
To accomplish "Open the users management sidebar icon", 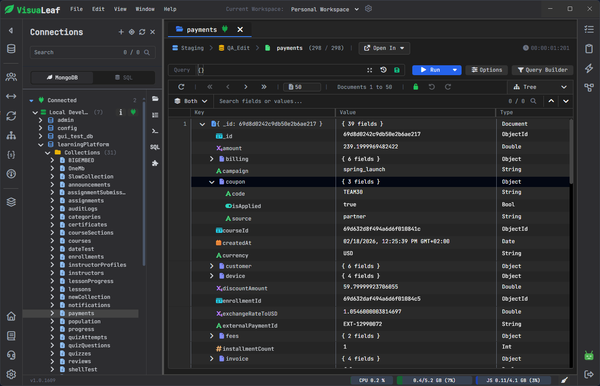I will [11, 77].
